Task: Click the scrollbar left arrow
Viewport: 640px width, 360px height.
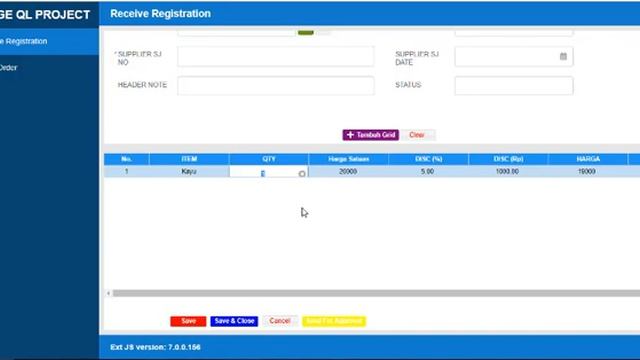Action: click(x=108, y=293)
